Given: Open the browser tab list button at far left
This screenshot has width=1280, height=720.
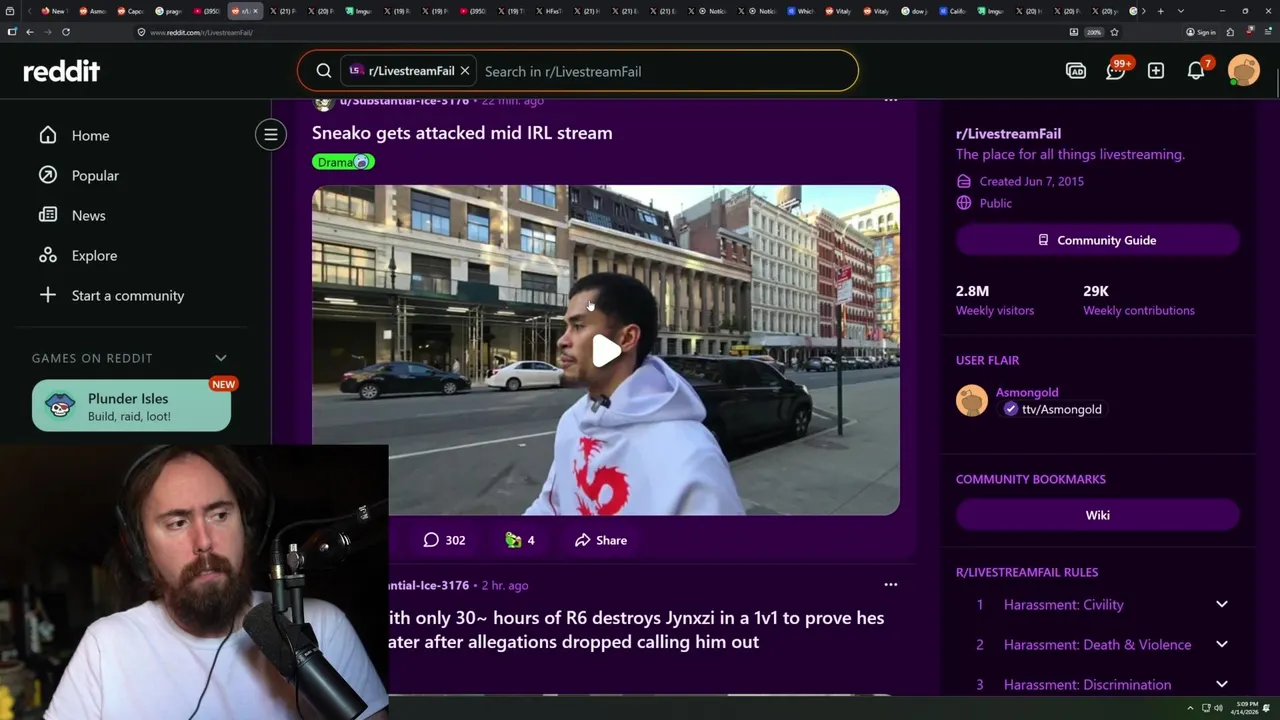Looking at the screenshot, I should [x=11, y=11].
